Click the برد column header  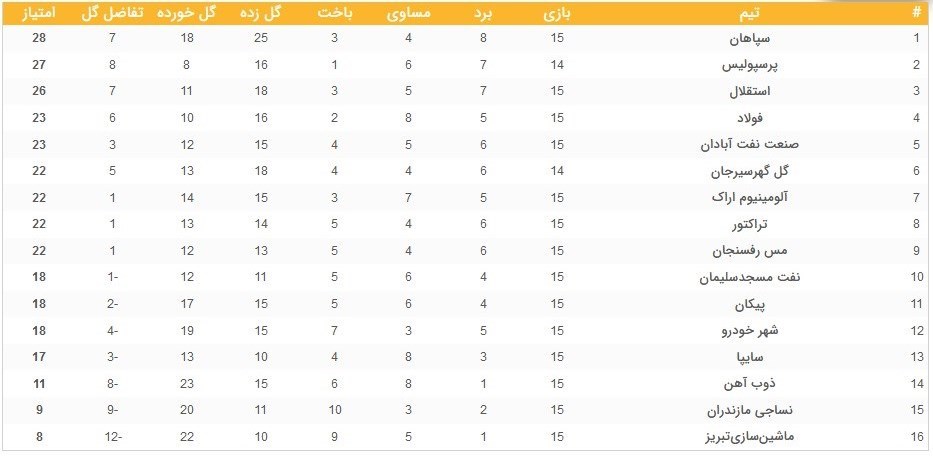tap(484, 13)
